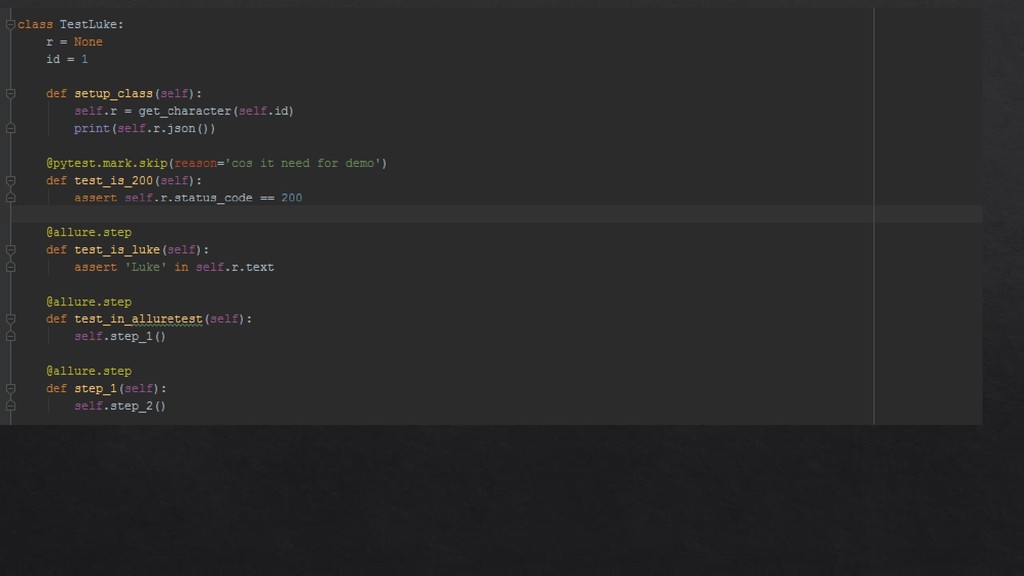Click the 200 numeric literal in assert
This screenshot has height=576, width=1024.
pos(292,198)
